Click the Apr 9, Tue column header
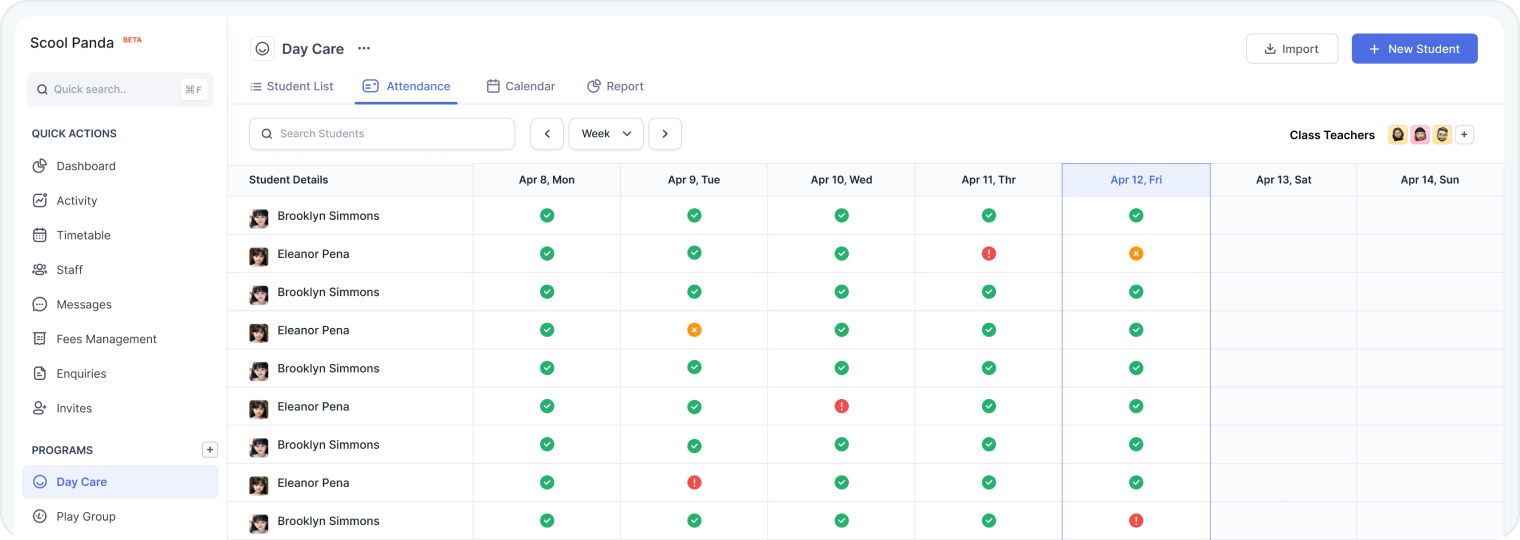The image size is (1520, 540). pyautogui.click(x=694, y=180)
